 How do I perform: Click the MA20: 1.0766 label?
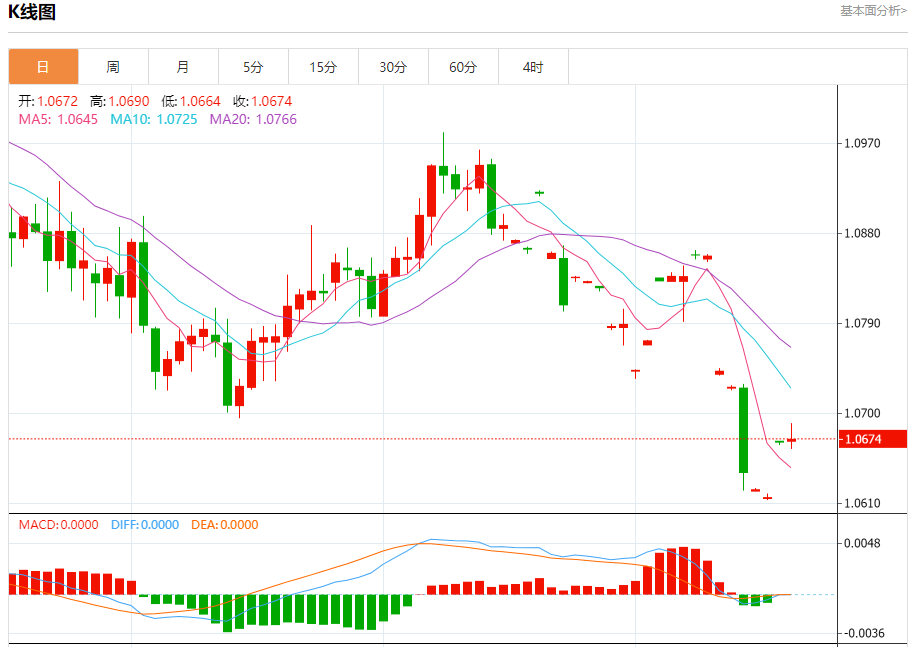tap(253, 119)
